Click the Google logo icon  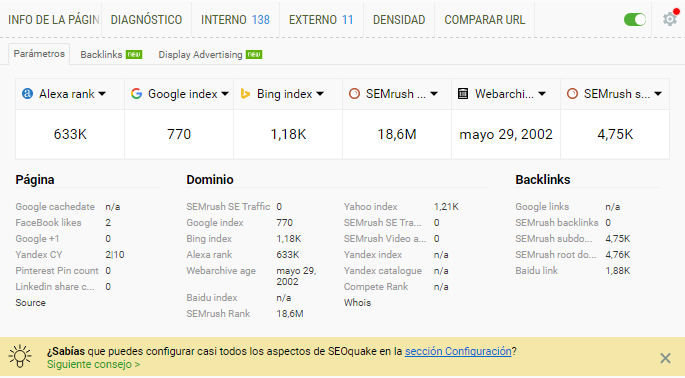[x=136, y=94]
